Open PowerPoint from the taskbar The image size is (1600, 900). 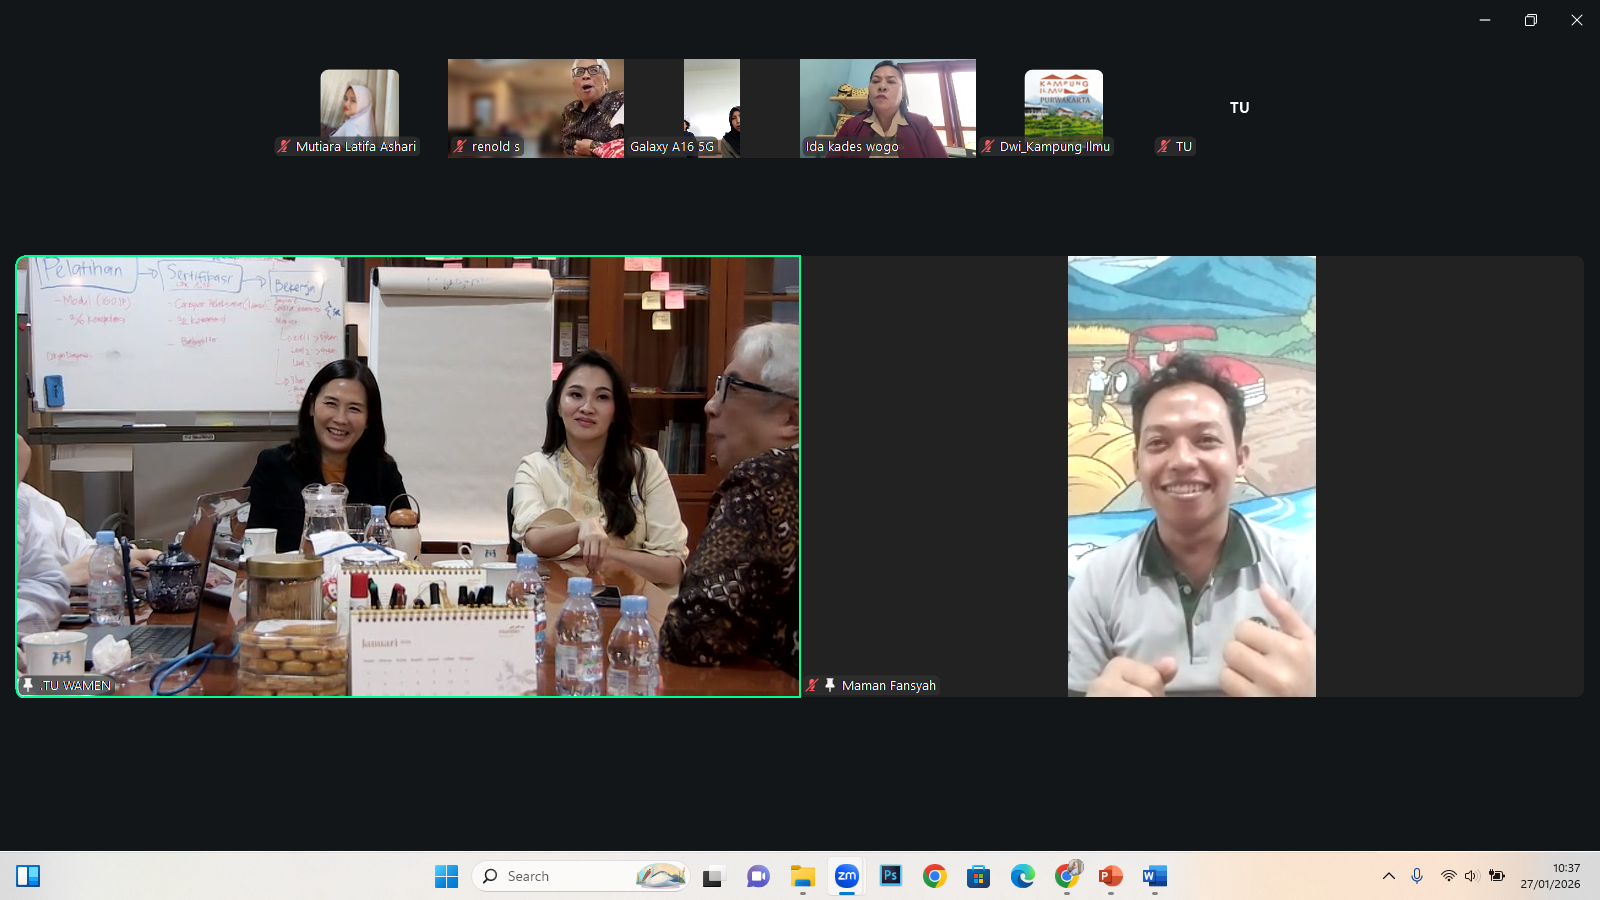(1110, 876)
